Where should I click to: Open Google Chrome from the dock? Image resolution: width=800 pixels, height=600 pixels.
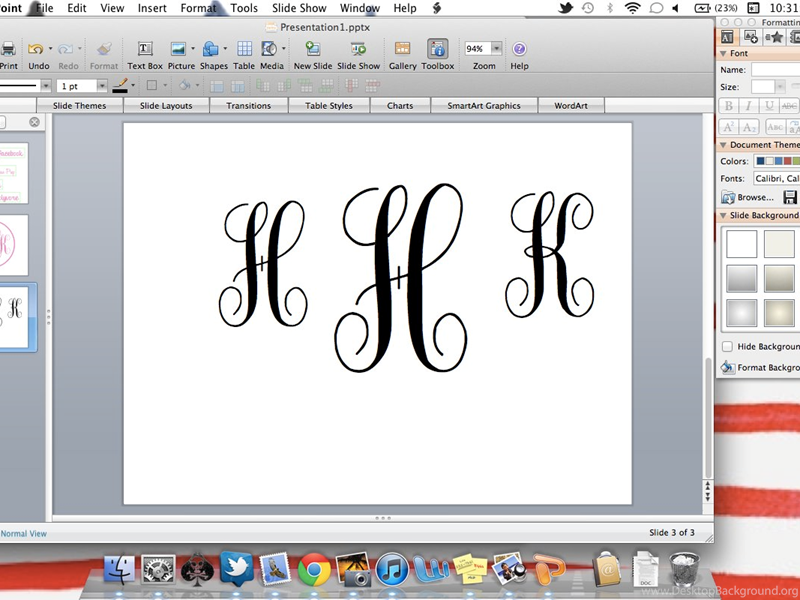point(313,569)
